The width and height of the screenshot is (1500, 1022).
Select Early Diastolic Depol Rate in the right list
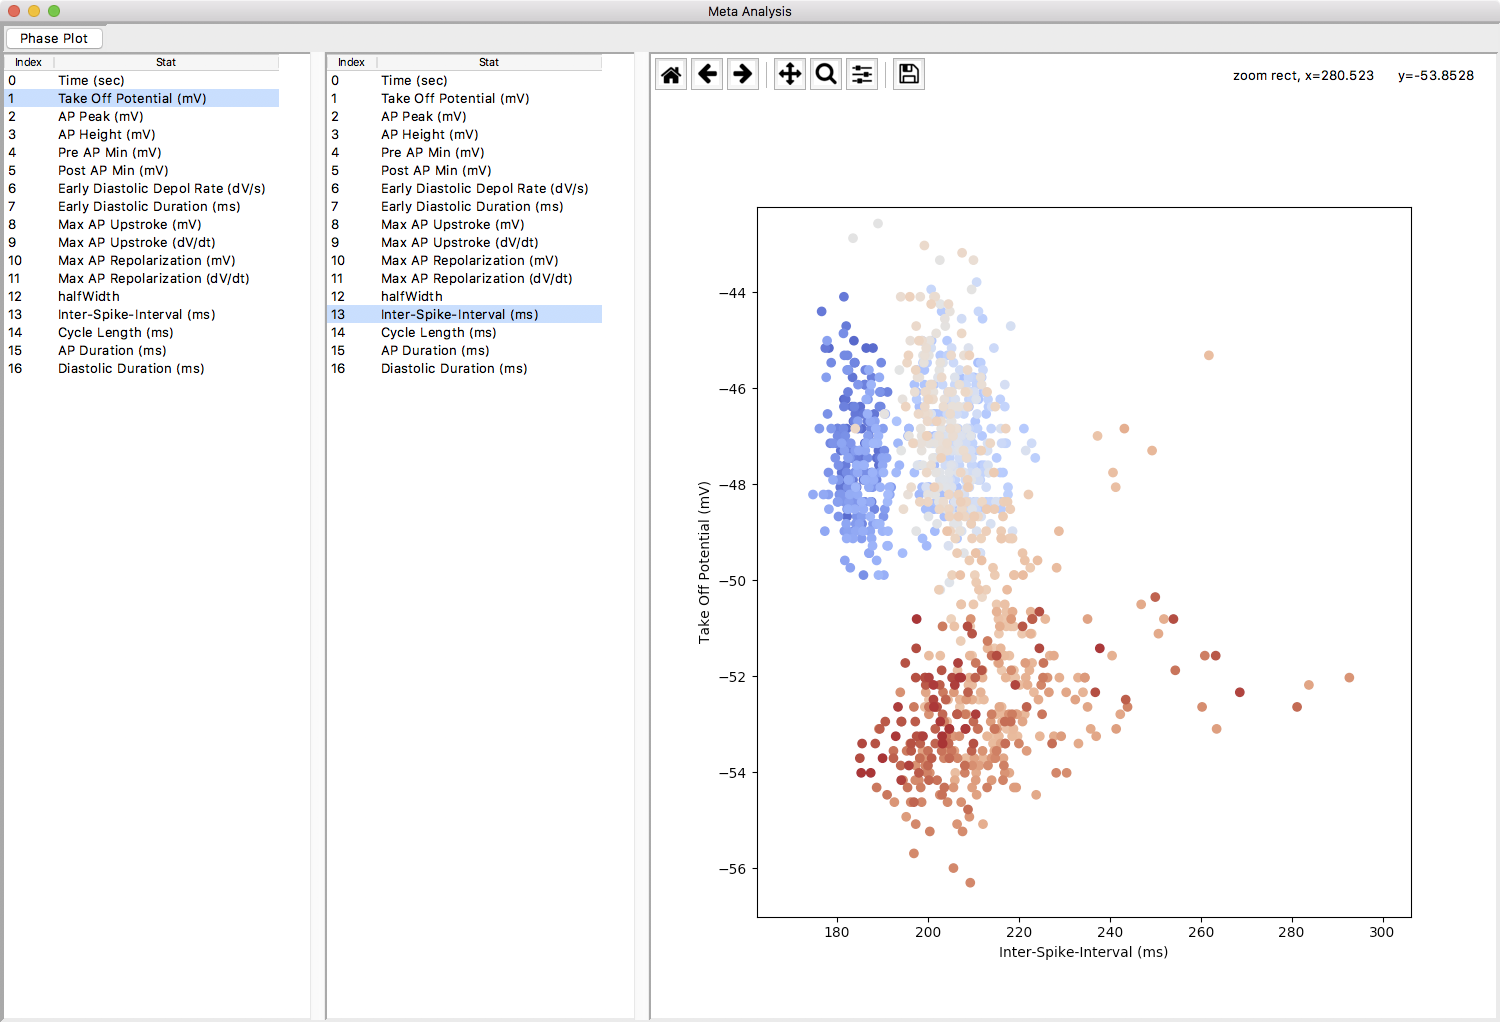point(464,188)
